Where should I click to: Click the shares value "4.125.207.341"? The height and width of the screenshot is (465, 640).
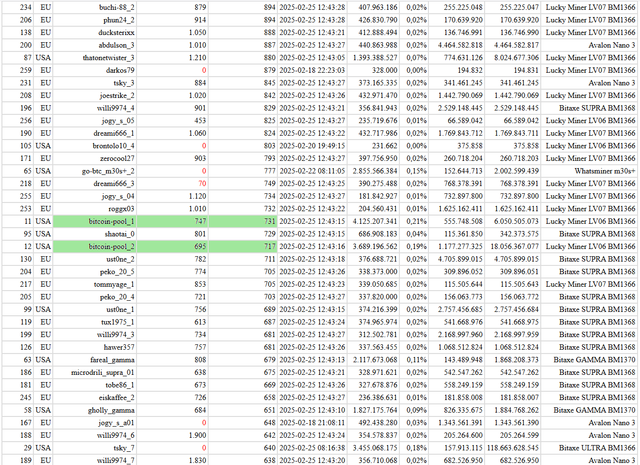click(375, 222)
